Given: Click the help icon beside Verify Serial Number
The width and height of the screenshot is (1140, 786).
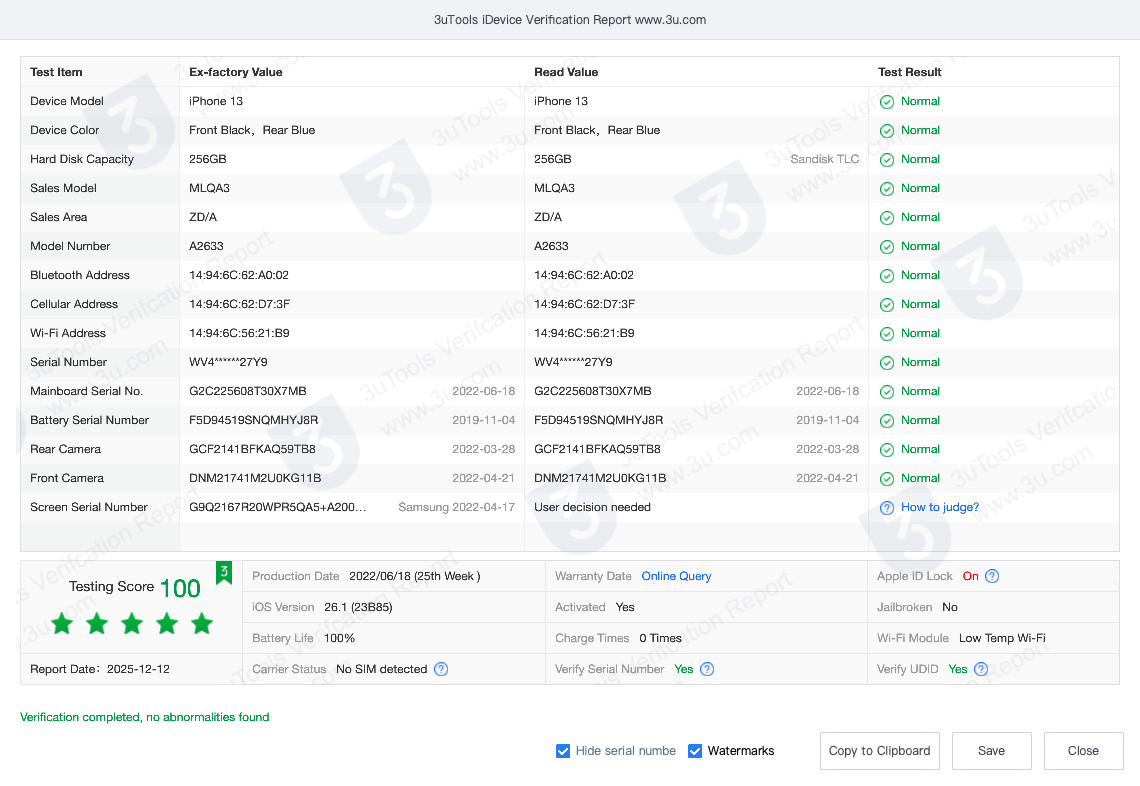Looking at the screenshot, I should point(707,669).
